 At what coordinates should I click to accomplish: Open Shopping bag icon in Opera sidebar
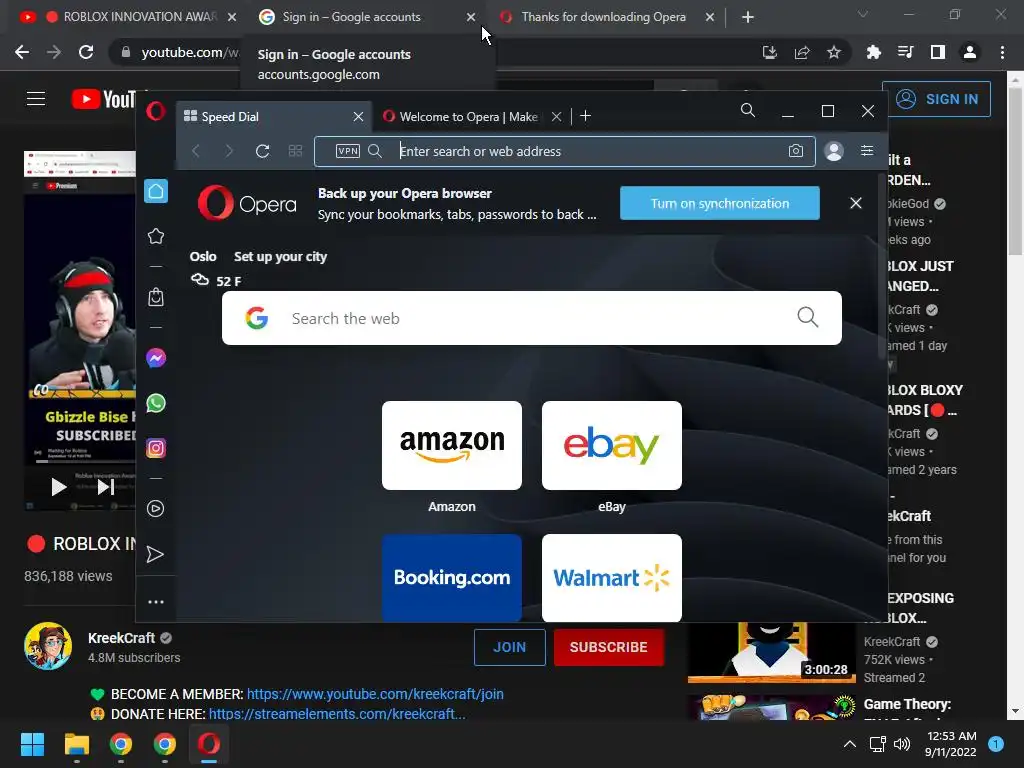pyautogui.click(x=156, y=297)
